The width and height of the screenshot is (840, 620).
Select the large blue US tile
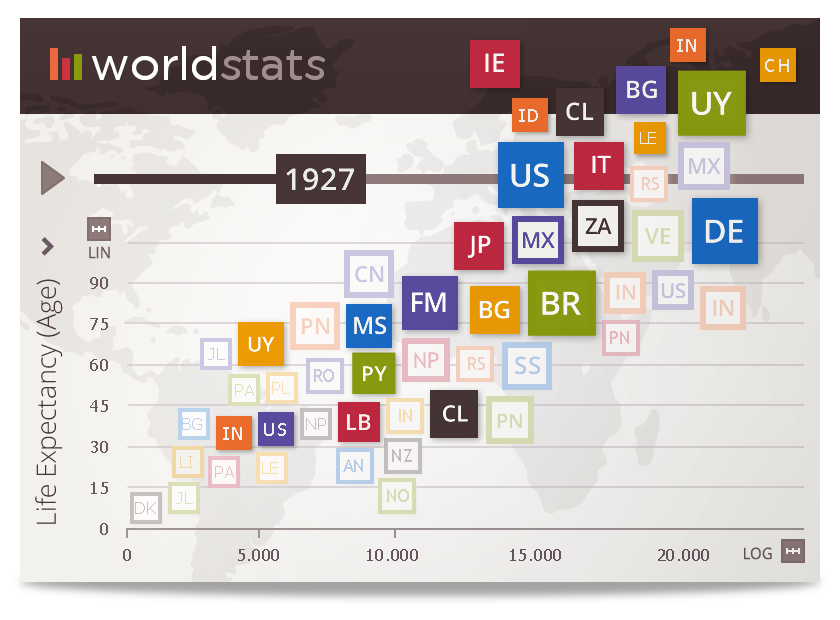530,175
